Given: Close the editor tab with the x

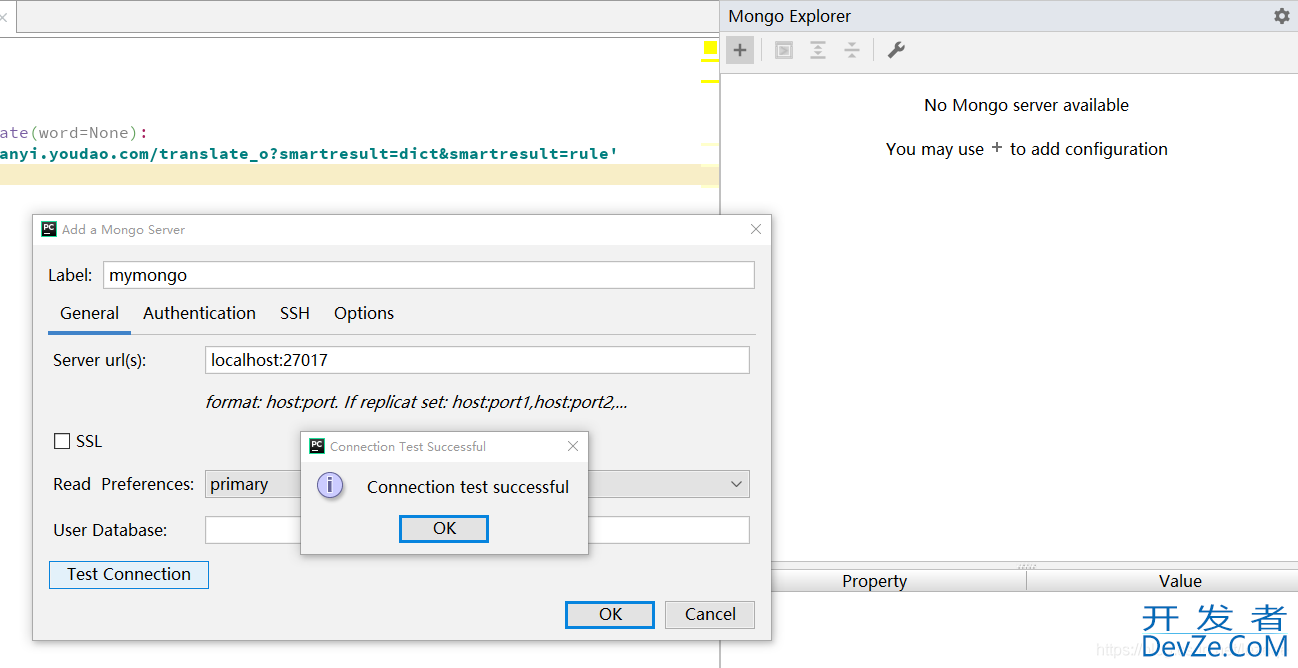Looking at the screenshot, I should (3, 17).
